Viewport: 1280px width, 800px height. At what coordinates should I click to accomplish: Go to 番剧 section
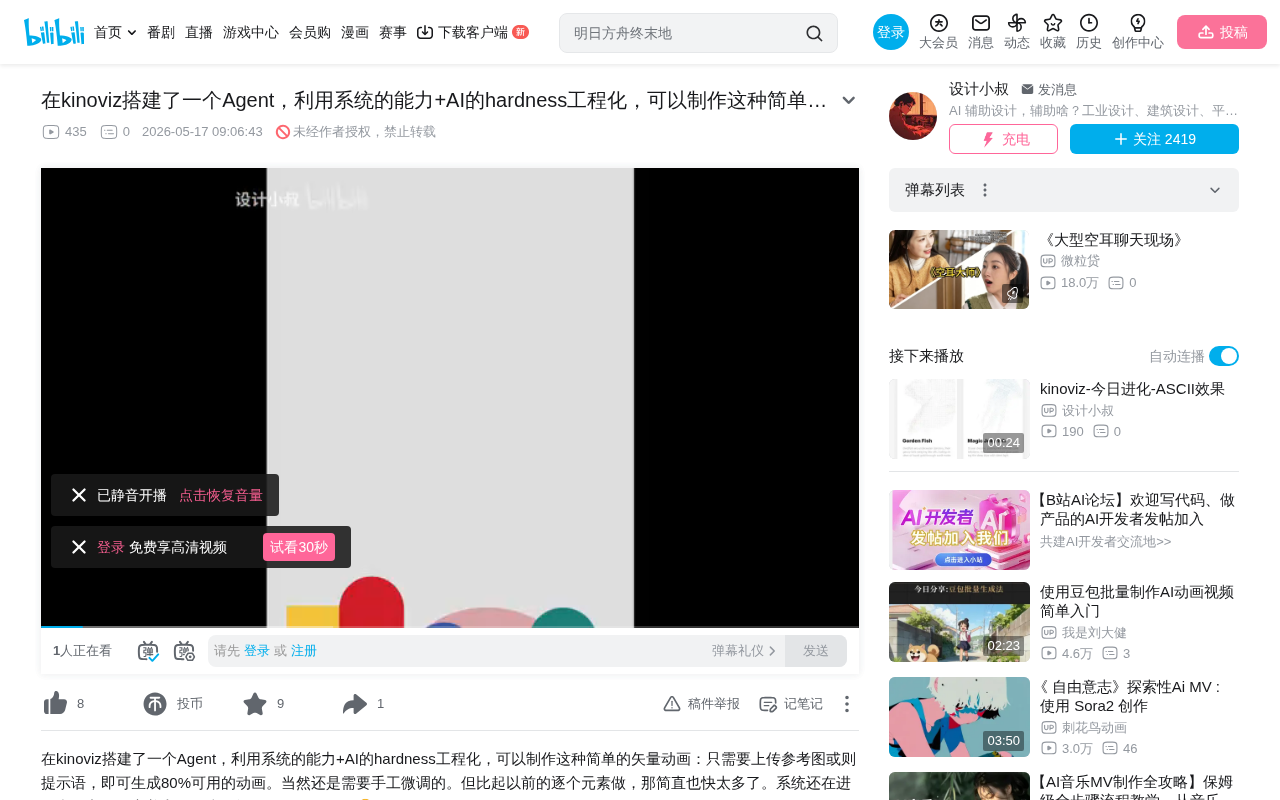161,32
